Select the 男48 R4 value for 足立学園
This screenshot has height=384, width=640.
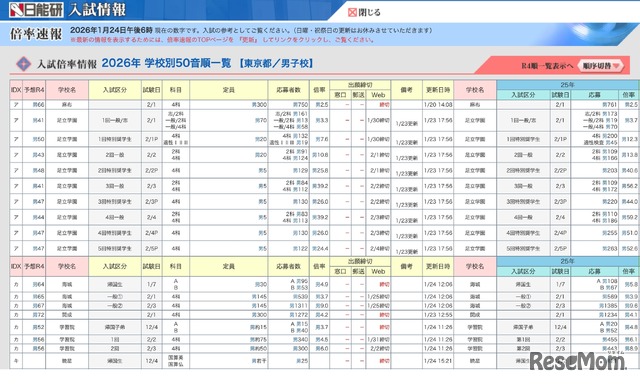[x=39, y=171]
